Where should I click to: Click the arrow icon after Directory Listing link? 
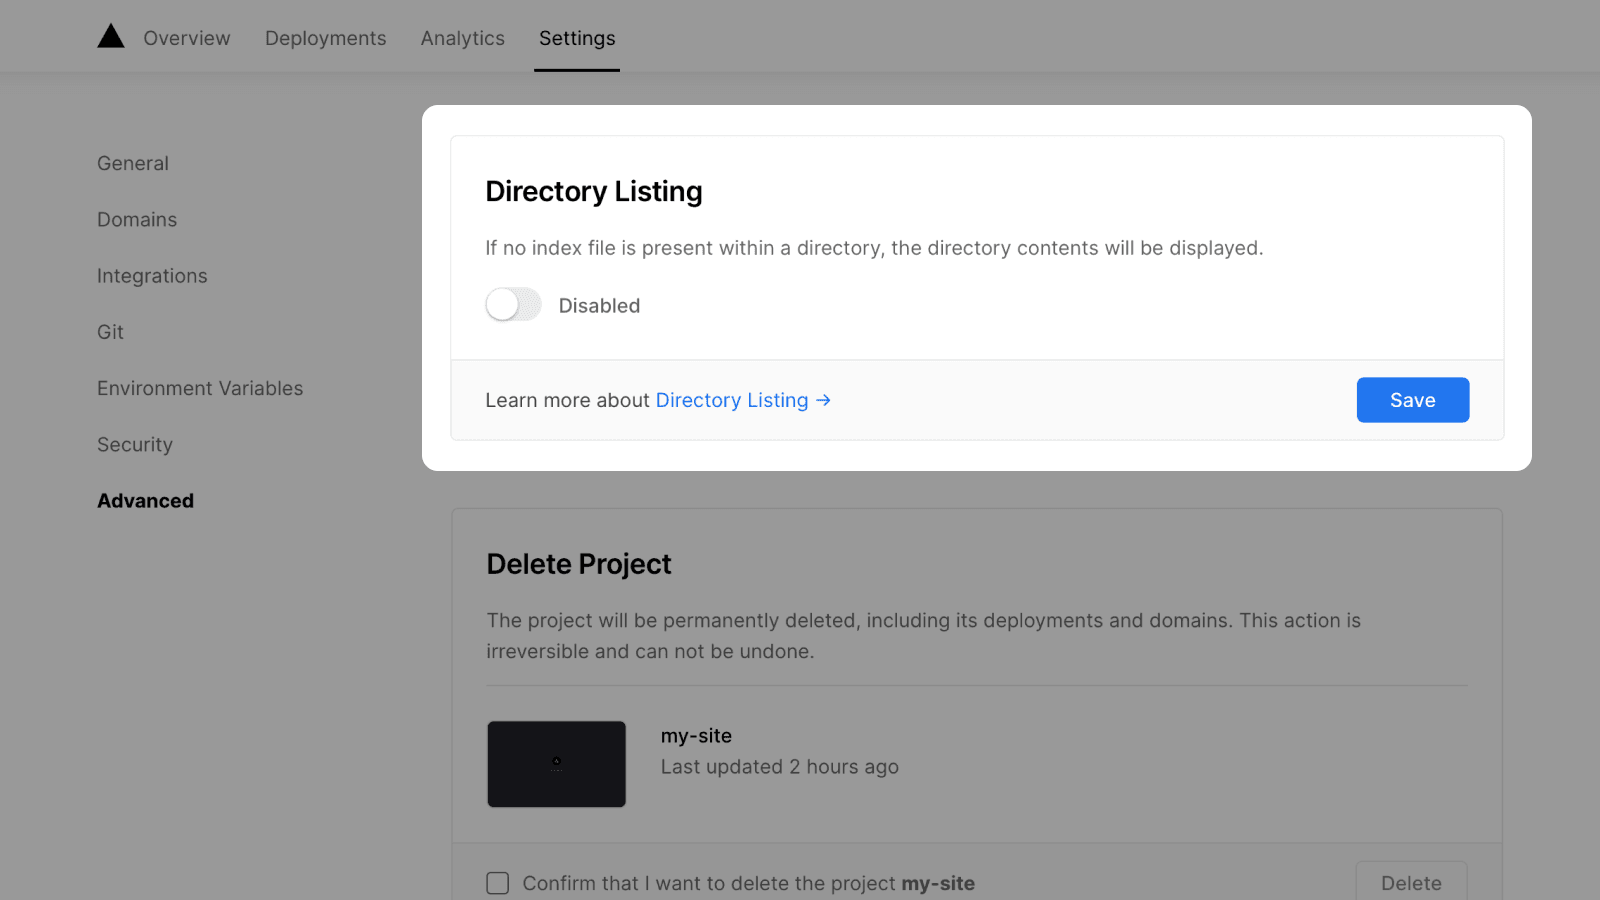(x=824, y=400)
